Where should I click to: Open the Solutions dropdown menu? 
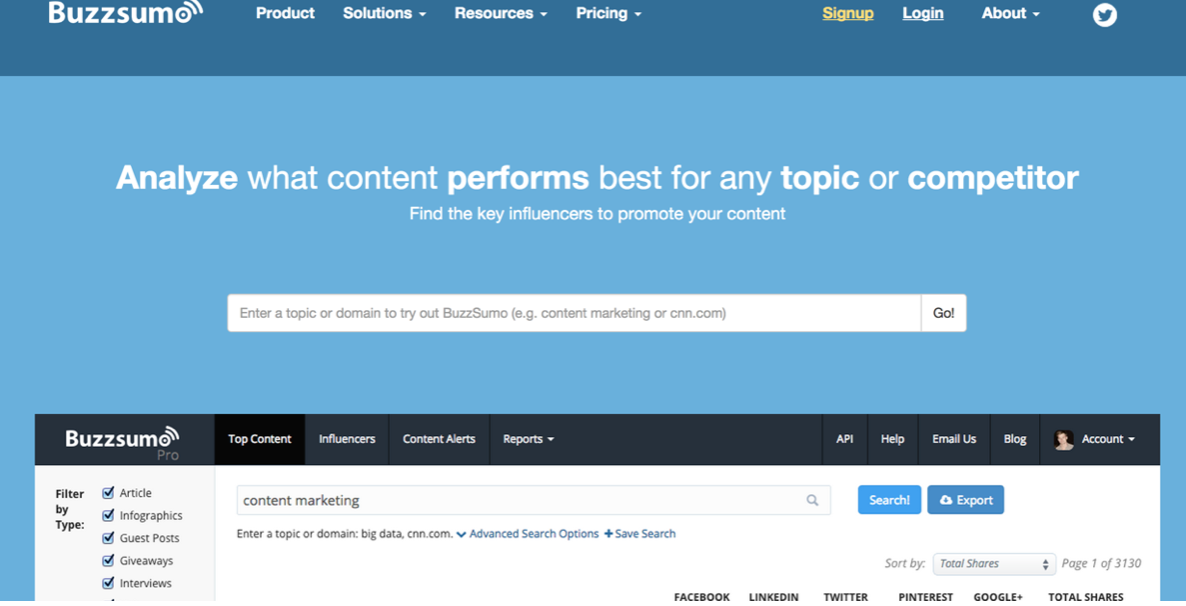[384, 14]
